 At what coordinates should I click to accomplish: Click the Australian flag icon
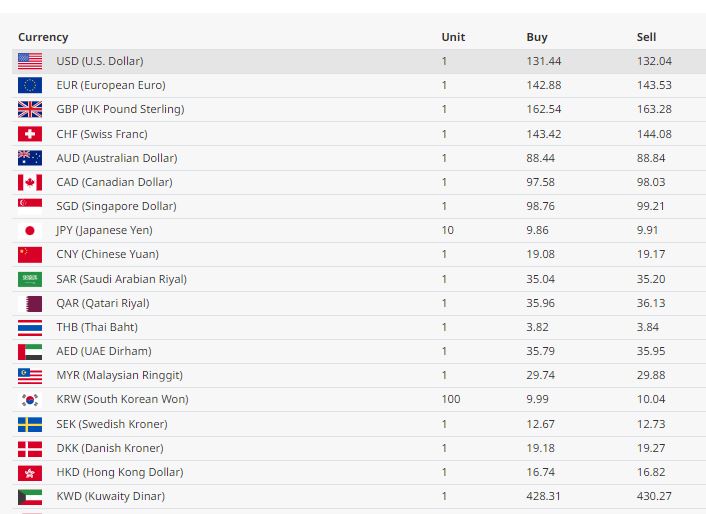30,158
